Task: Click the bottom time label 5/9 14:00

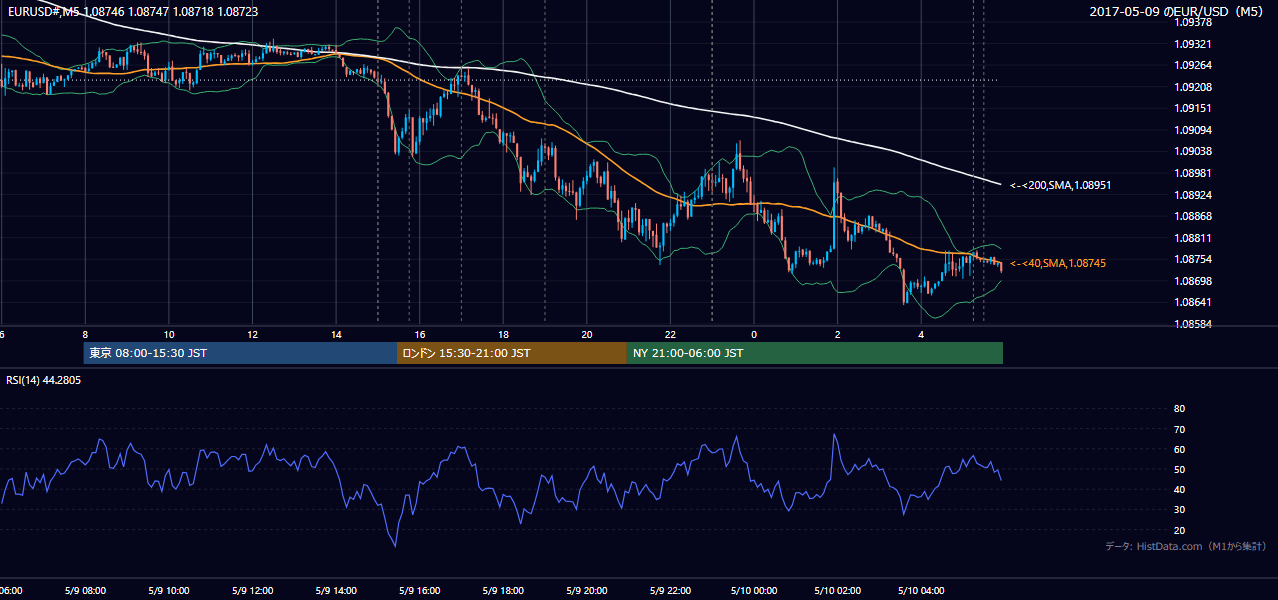Action: (335, 591)
